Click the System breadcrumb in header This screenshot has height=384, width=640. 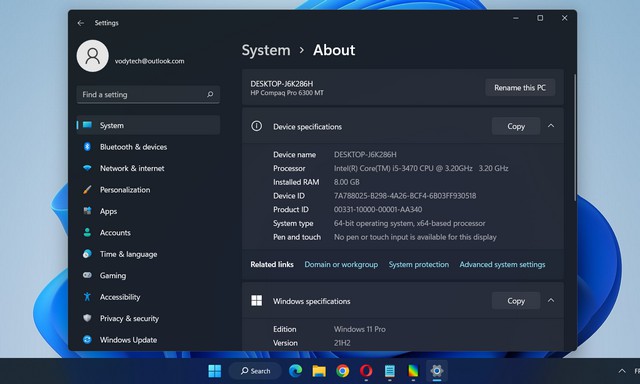tap(266, 50)
